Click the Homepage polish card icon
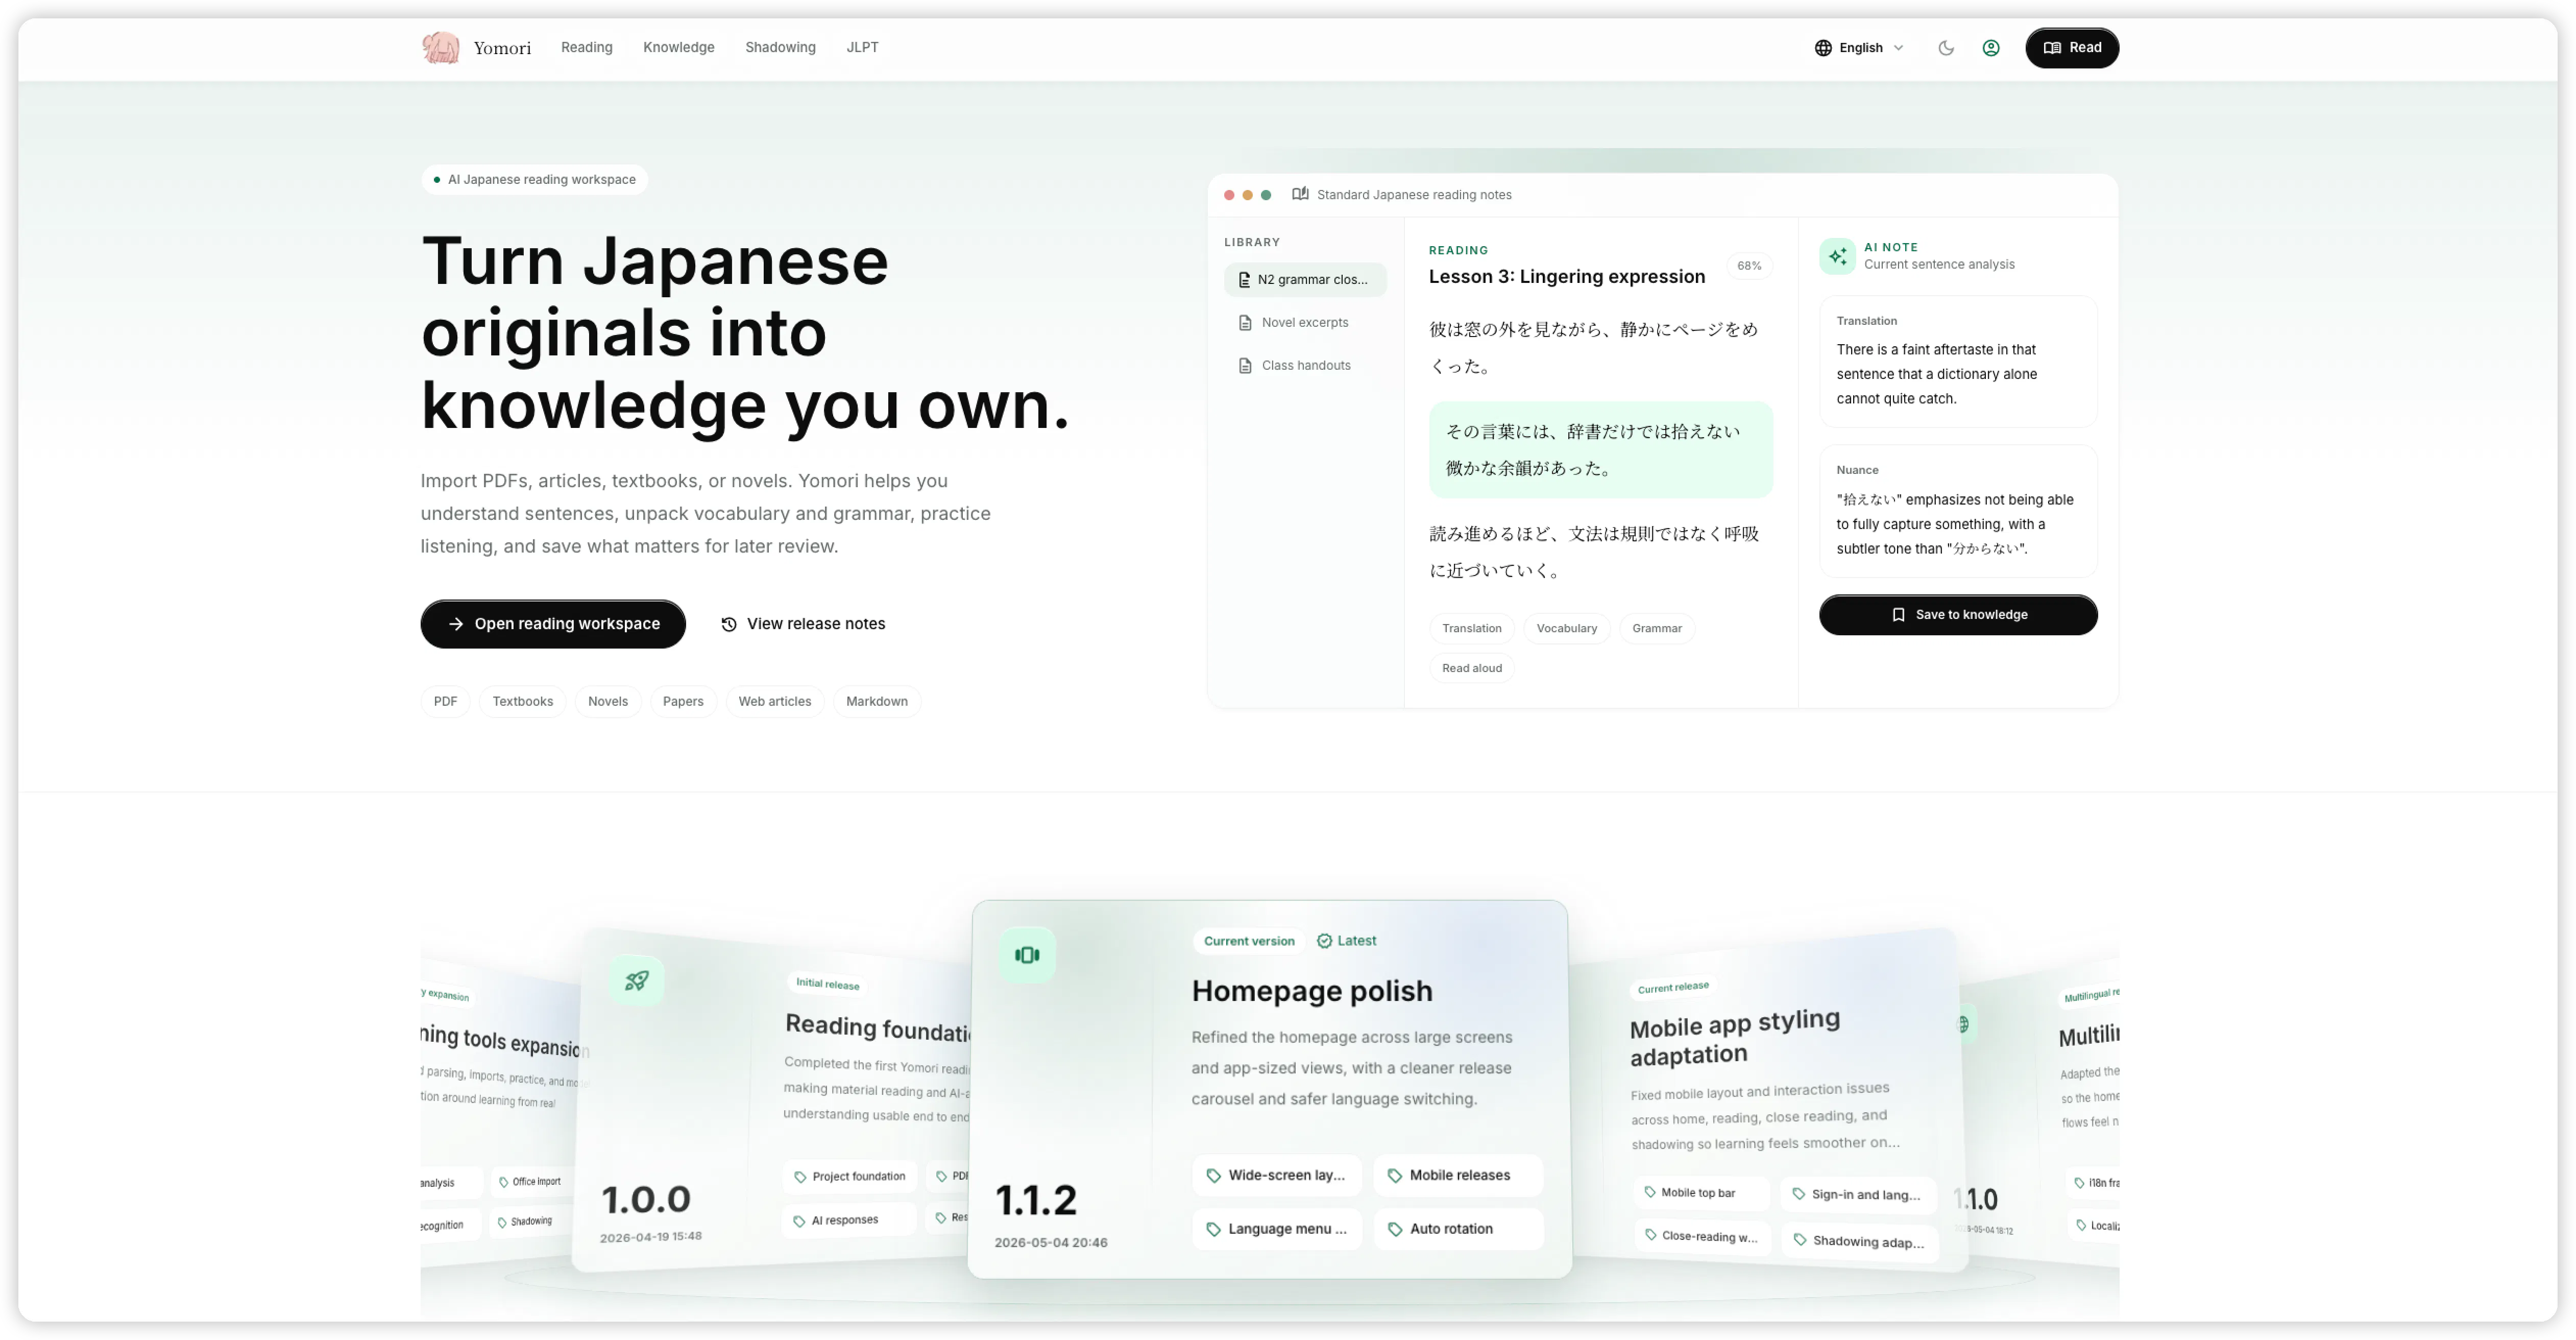Viewport: 2576px width, 1340px height. click(1027, 955)
